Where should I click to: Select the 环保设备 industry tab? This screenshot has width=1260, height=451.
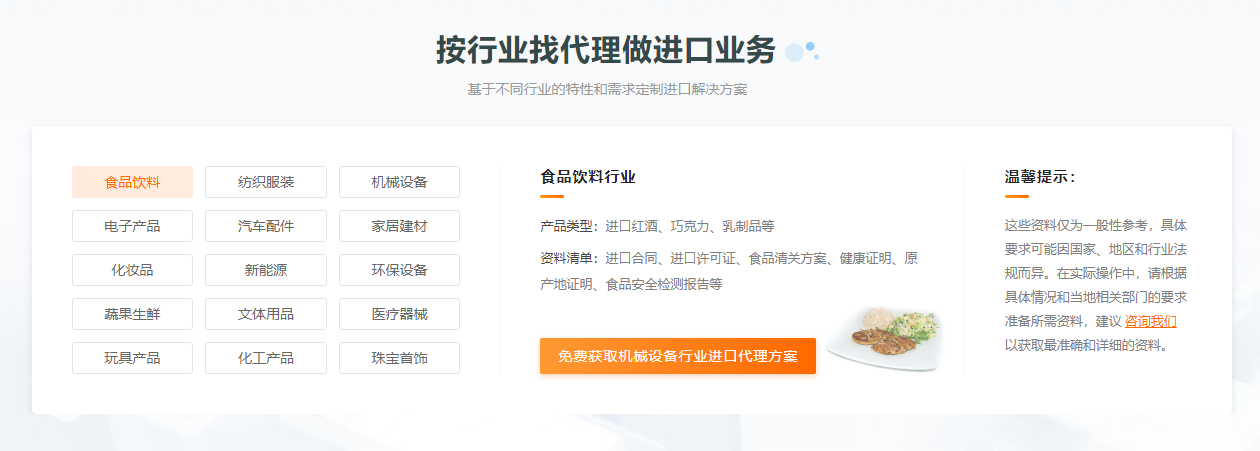pos(399,270)
